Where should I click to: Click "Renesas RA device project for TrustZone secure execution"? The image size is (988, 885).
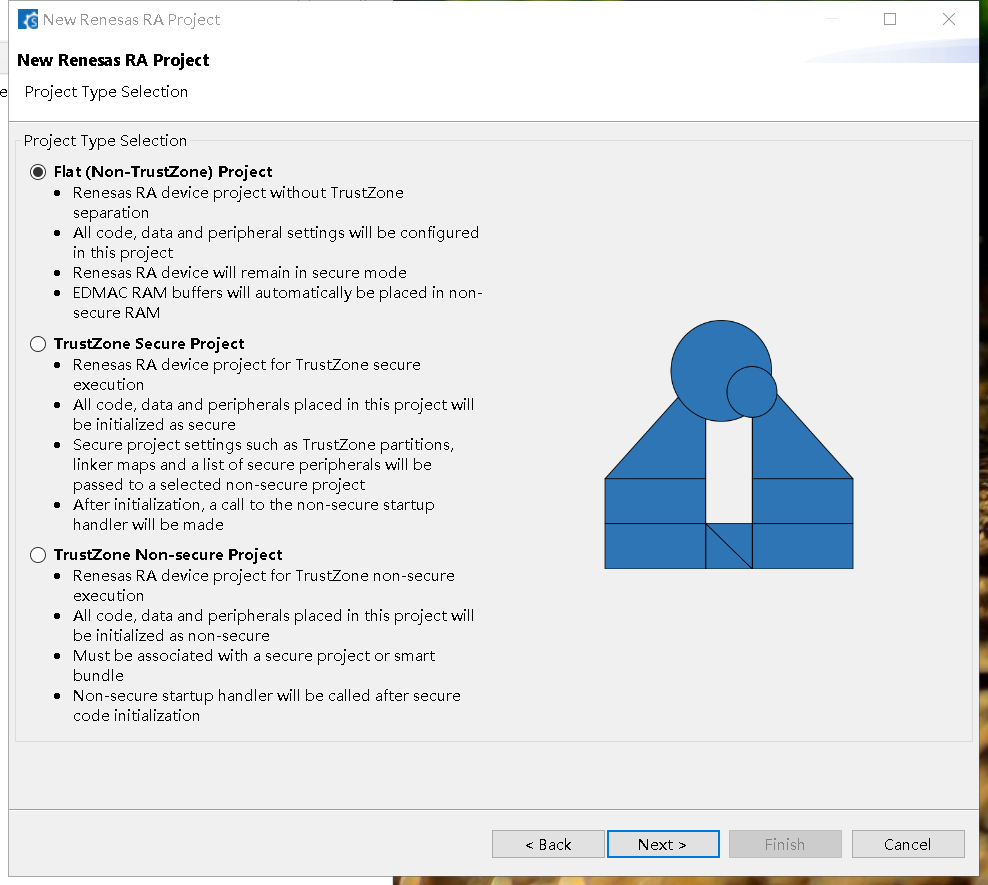[x=246, y=375]
